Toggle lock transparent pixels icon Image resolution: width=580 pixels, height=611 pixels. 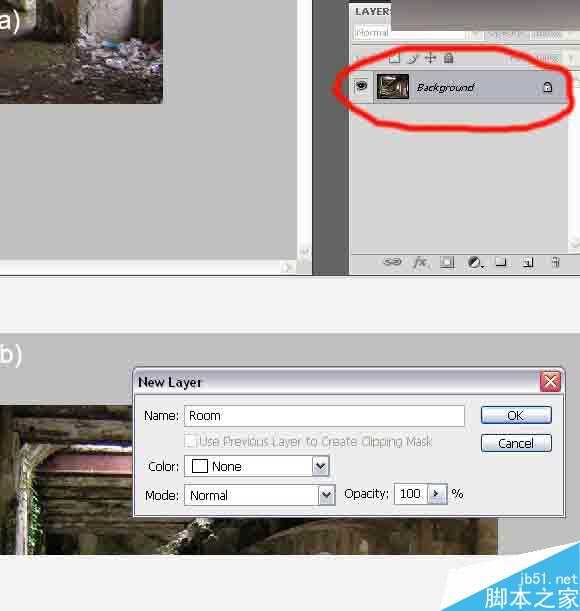[395, 58]
